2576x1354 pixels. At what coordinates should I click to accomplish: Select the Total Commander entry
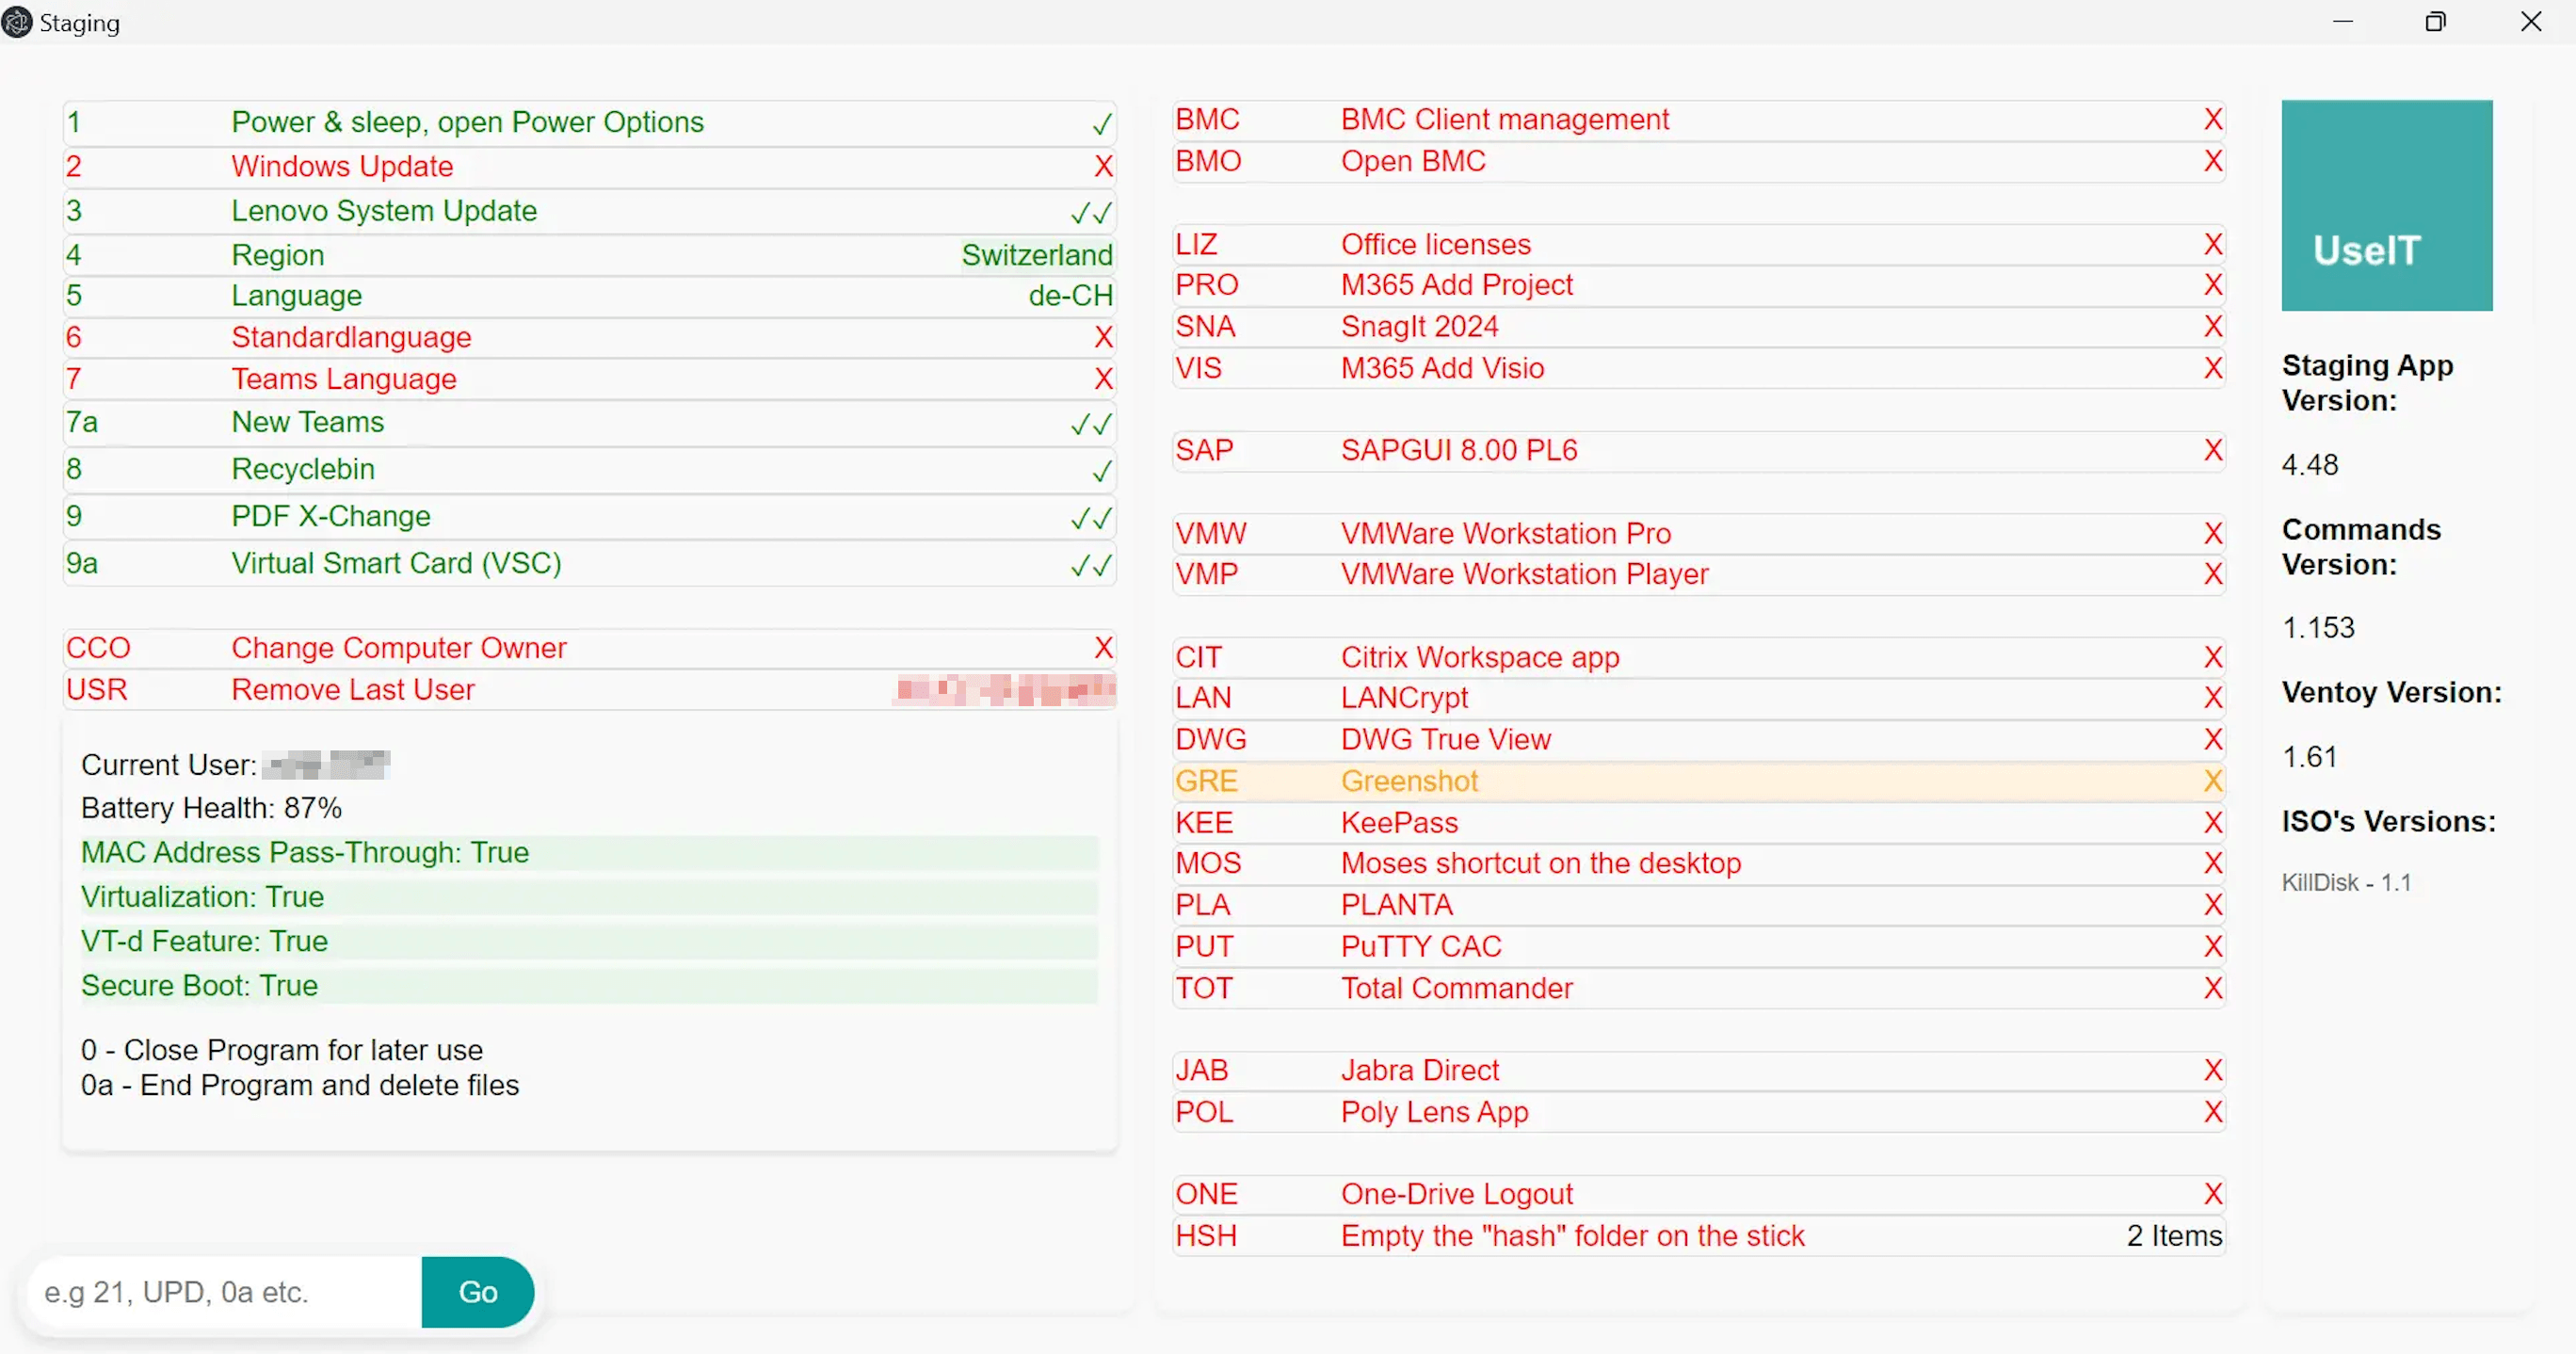click(1698, 989)
